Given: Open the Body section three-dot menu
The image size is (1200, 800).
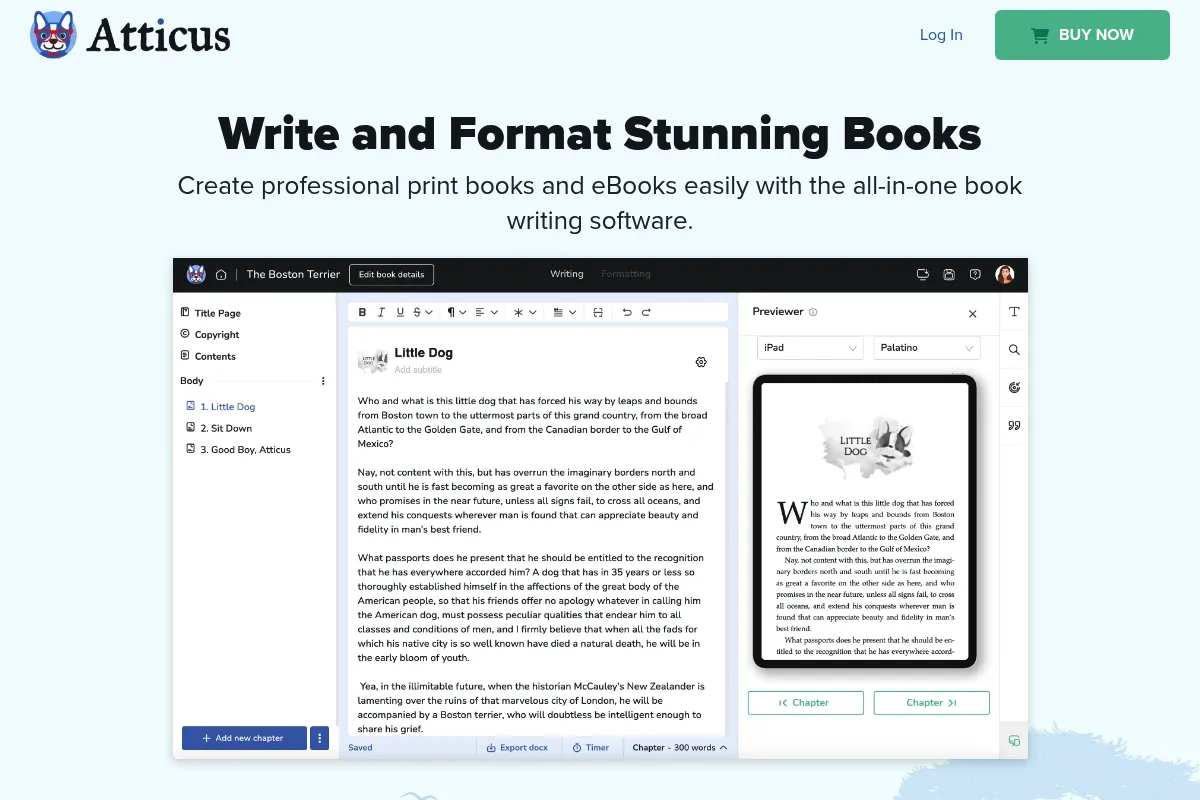Looking at the screenshot, I should click(323, 381).
